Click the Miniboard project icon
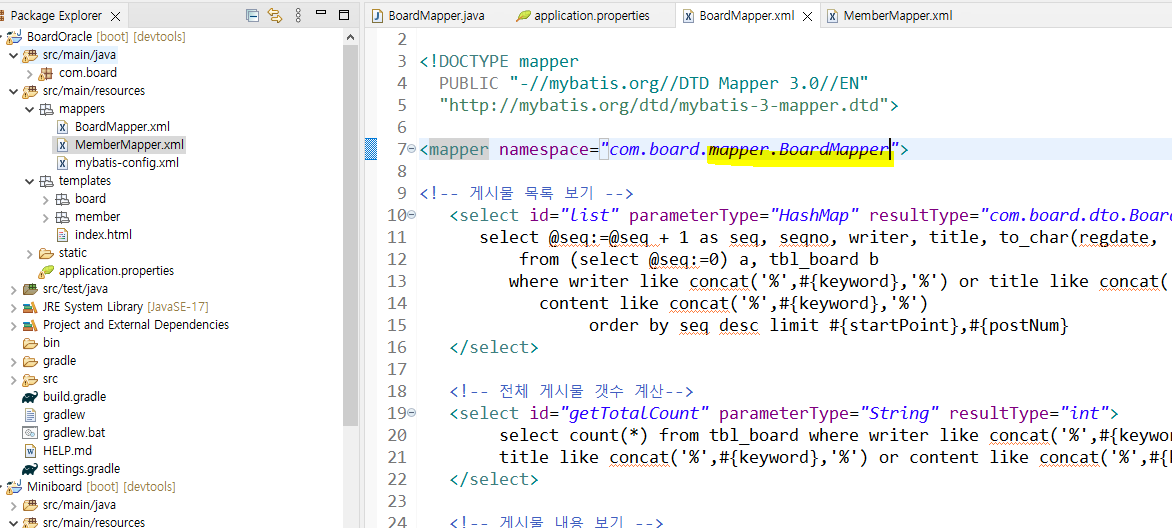Screen dimensions: 1172x528 [x=14, y=487]
